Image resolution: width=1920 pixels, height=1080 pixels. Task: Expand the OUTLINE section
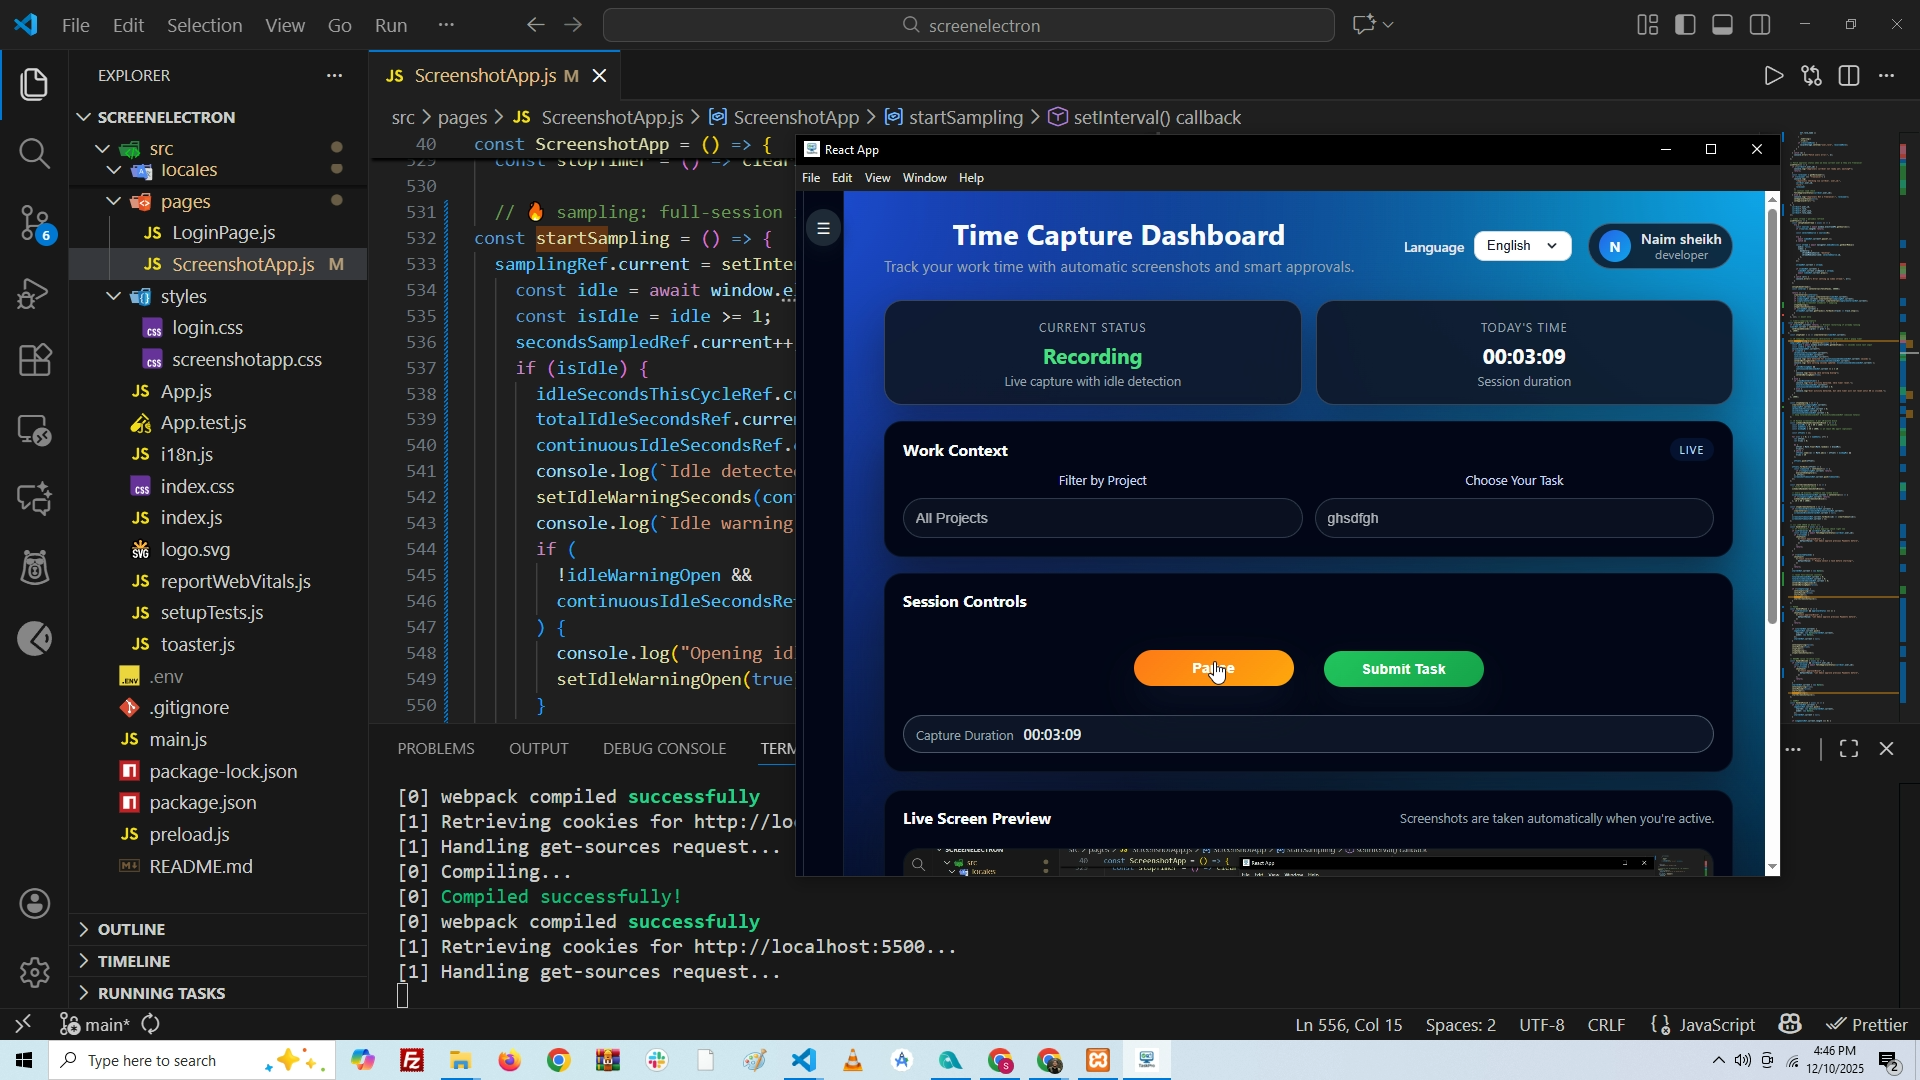(130, 929)
